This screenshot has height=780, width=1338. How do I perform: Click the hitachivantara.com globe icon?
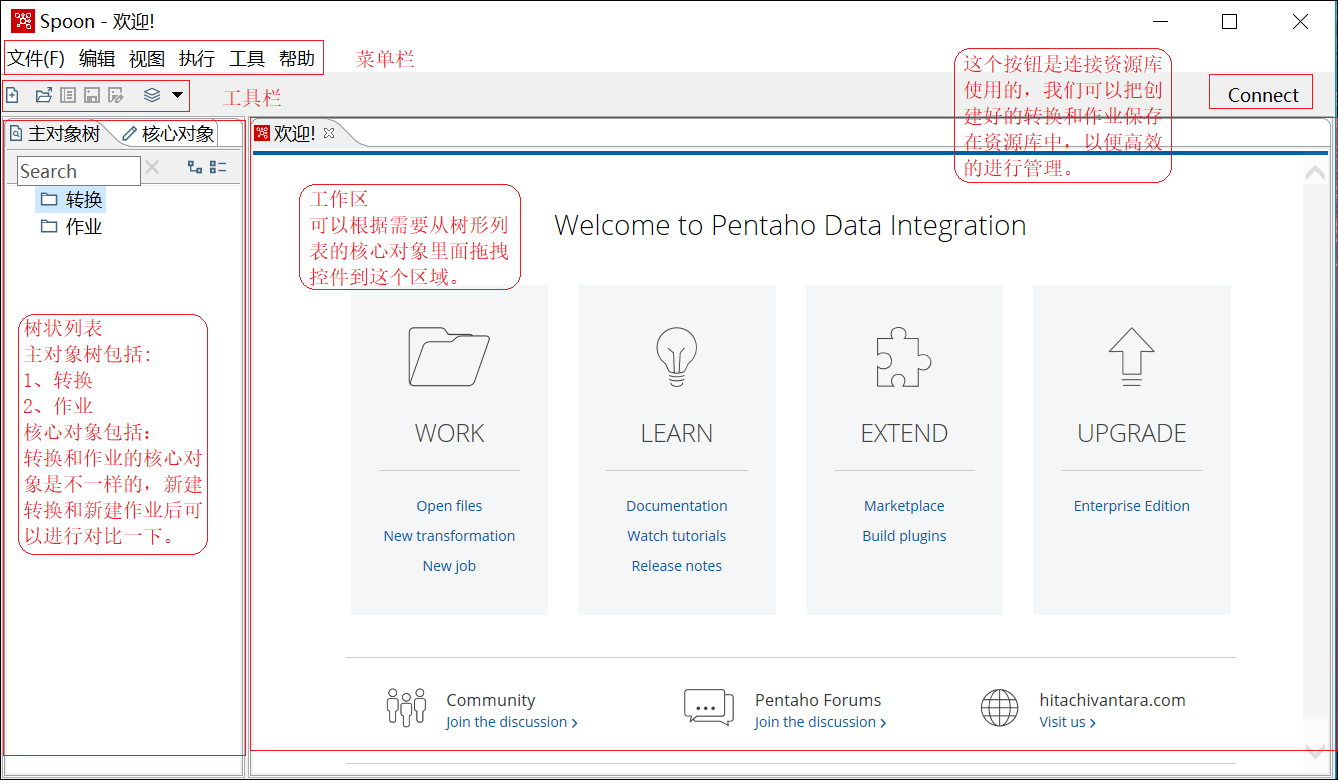(x=999, y=708)
